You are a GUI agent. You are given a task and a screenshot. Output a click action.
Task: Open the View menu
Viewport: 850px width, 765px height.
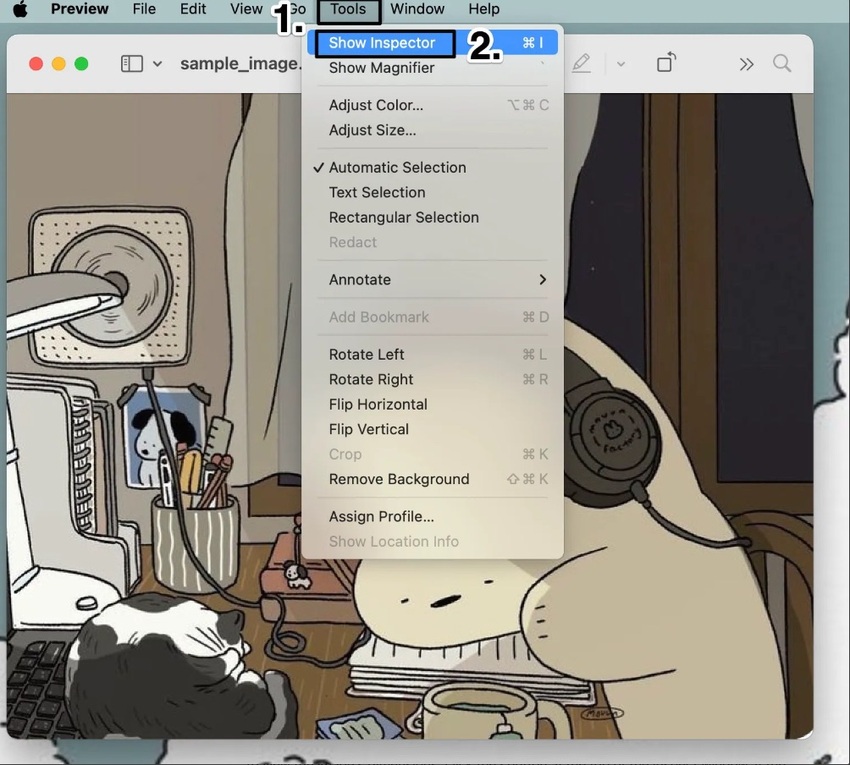point(246,9)
